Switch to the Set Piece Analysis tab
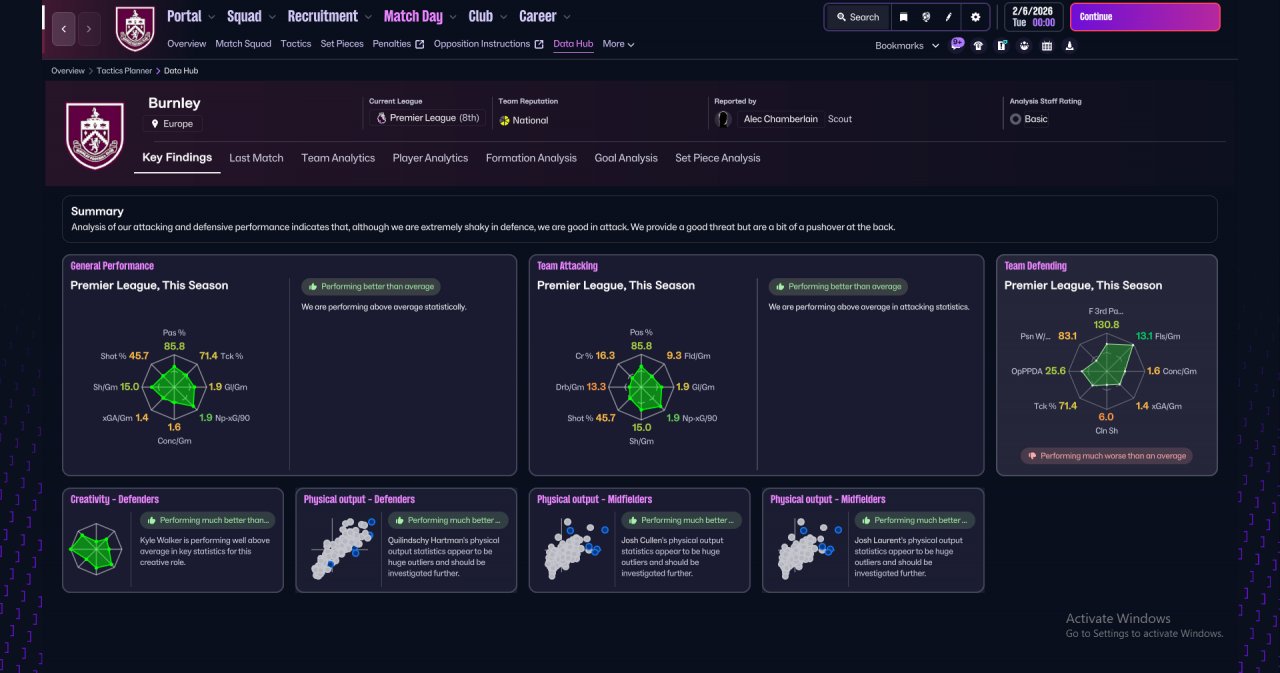 pos(717,158)
